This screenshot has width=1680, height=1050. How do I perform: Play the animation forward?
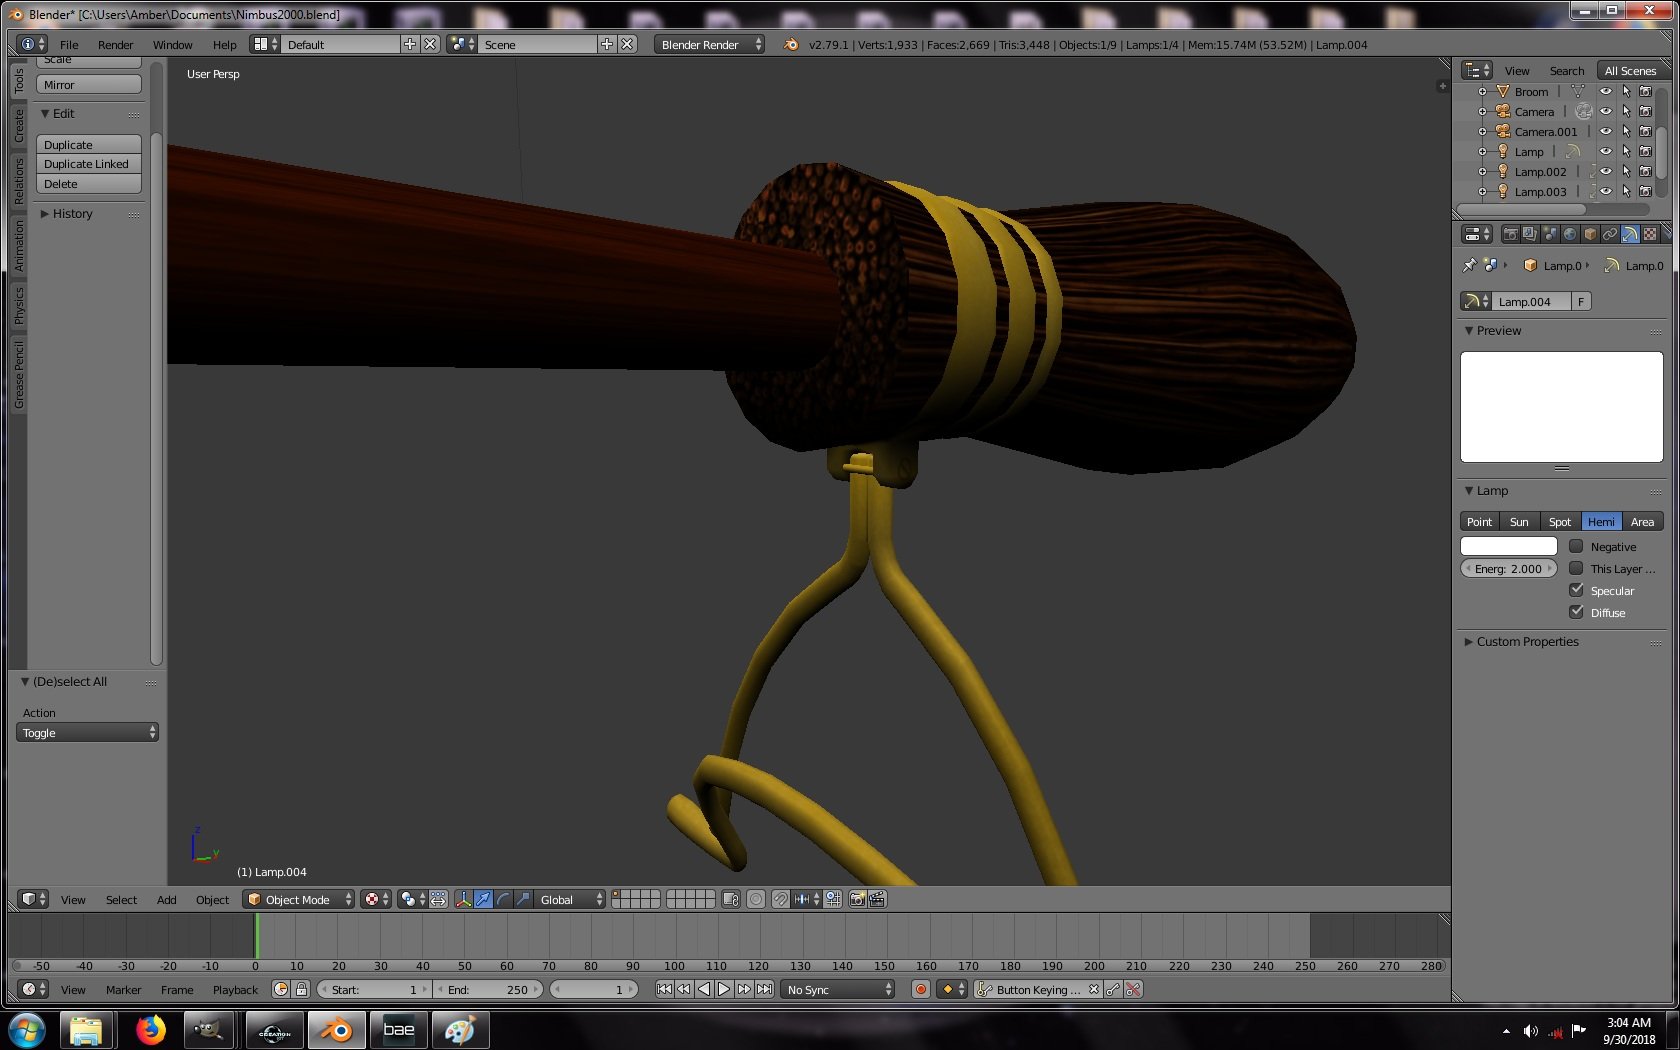tap(724, 989)
